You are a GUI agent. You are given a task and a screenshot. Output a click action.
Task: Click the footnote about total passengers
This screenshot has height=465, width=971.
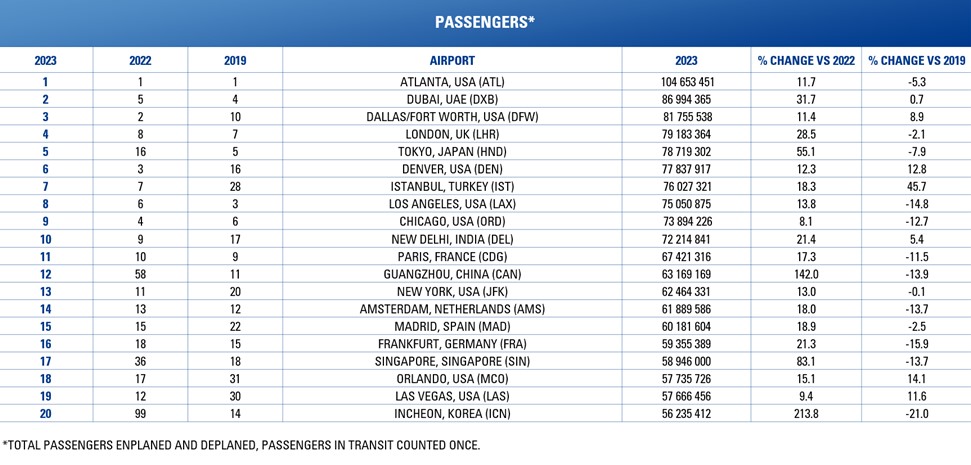click(x=242, y=445)
